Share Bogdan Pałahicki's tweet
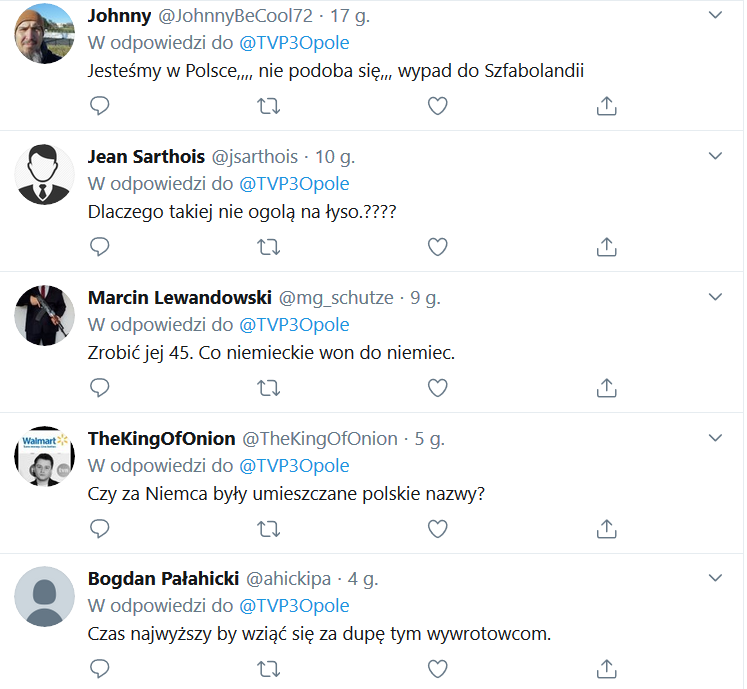 pyautogui.click(x=606, y=668)
